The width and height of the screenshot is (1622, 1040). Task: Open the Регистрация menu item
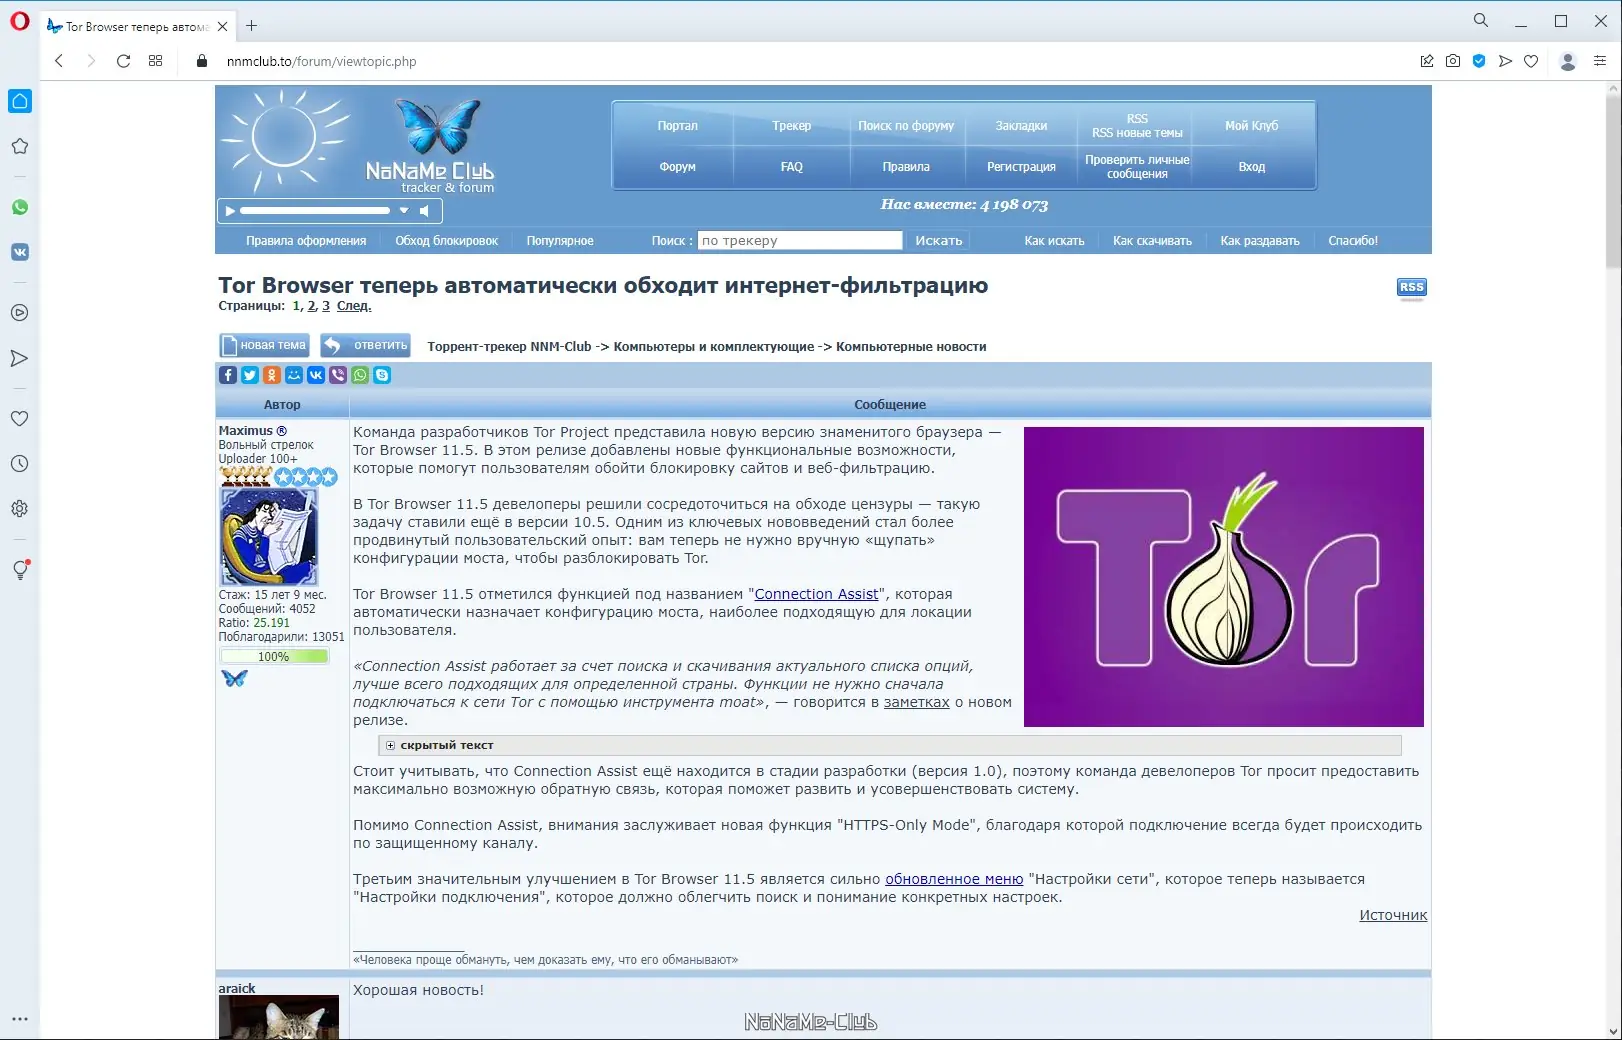pos(1021,167)
